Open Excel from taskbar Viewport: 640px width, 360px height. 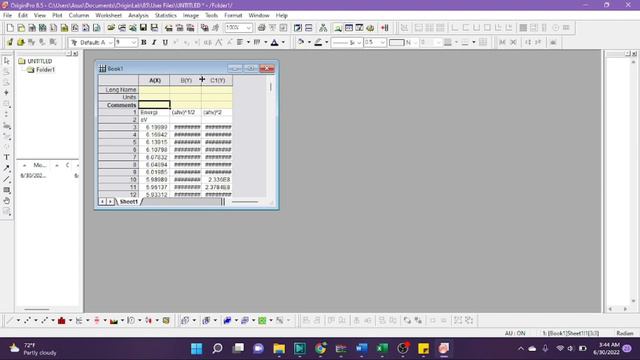tap(382, 349)
